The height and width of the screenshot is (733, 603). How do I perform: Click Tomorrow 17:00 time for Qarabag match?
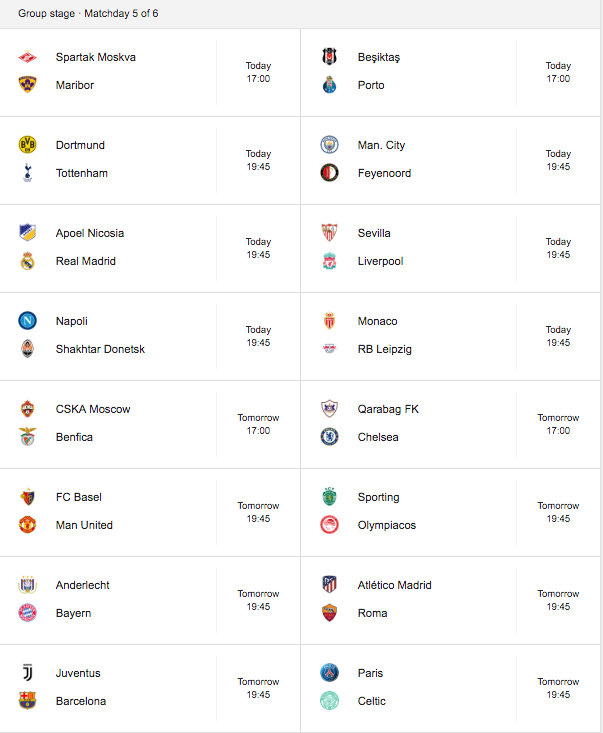558,424
